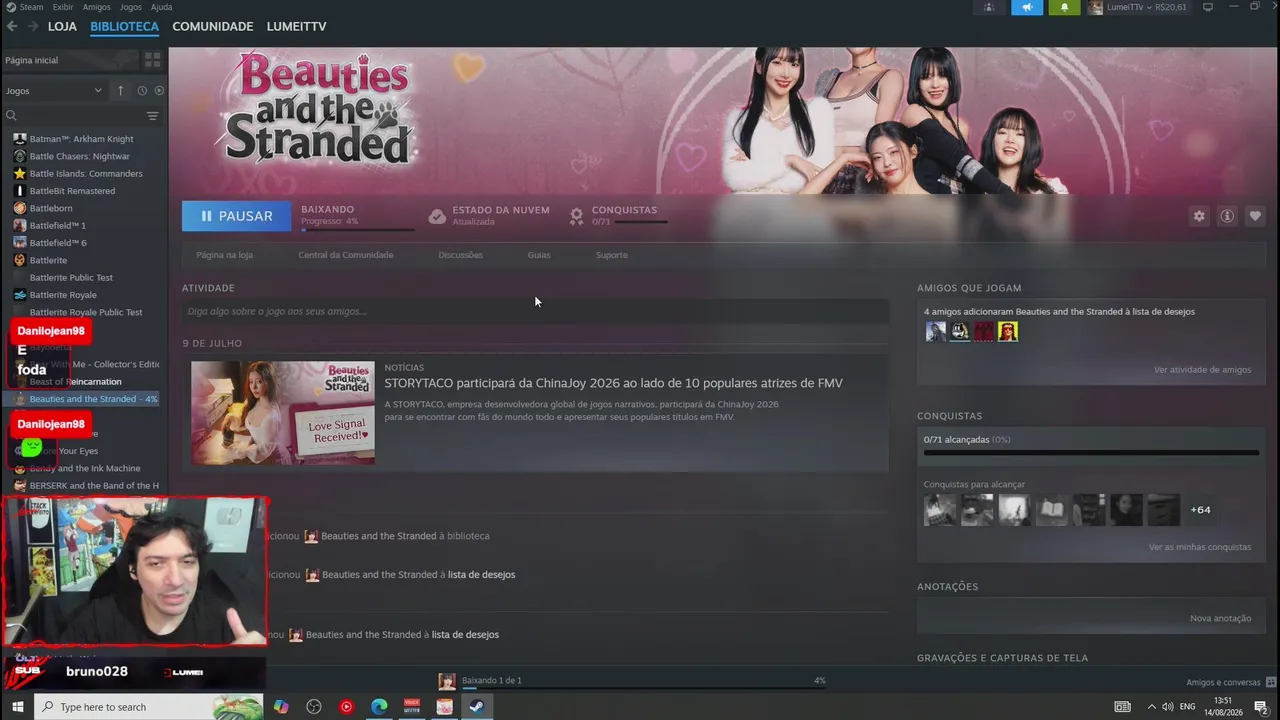This screenshot has width=1280, height=720.
Task: Open Steam announcements megaphone button
Action: [x=1027, y=7]
